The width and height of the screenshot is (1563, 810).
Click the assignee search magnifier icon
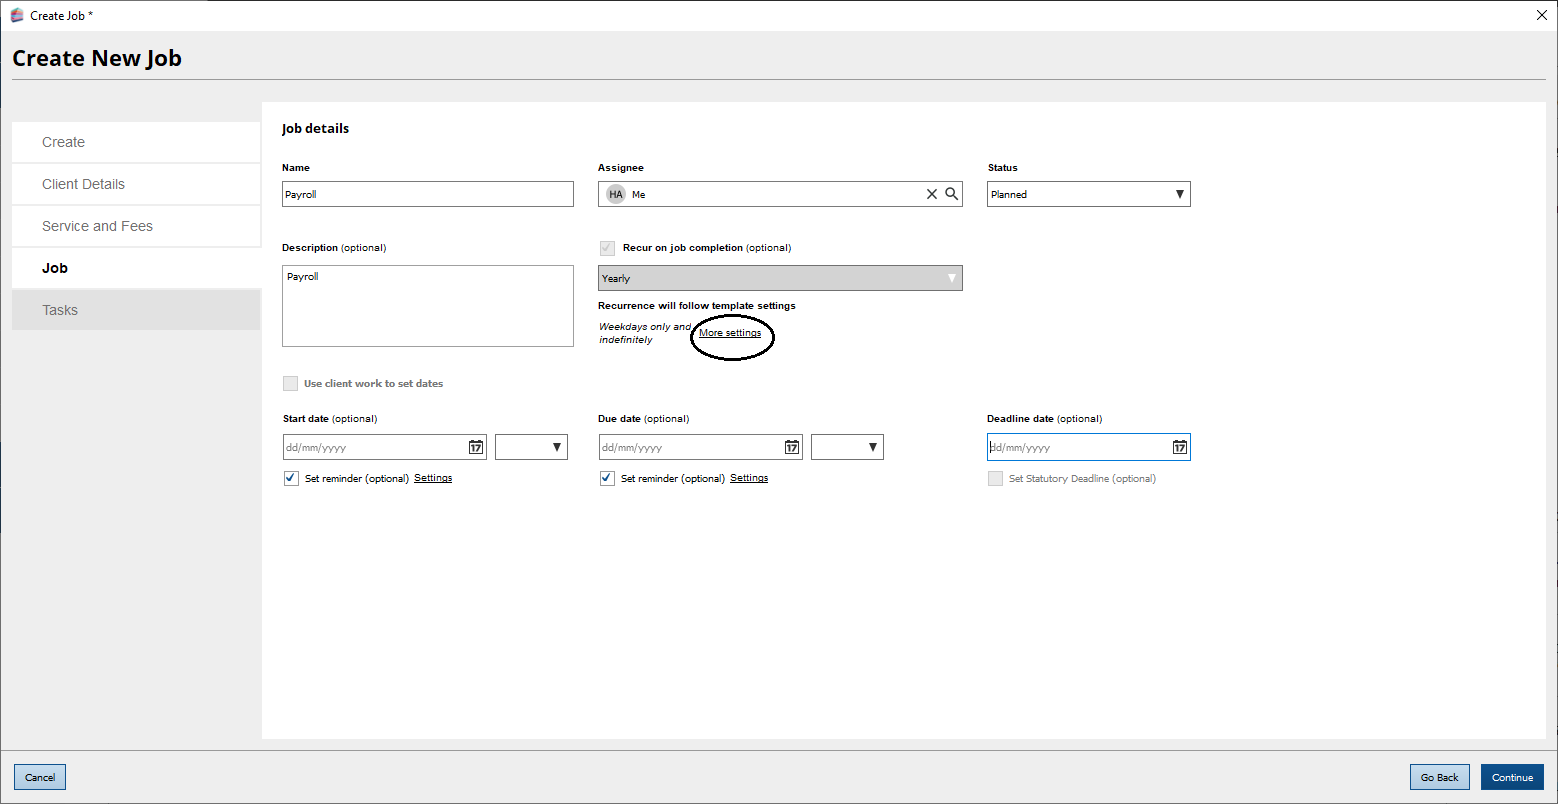pos(952,195)
